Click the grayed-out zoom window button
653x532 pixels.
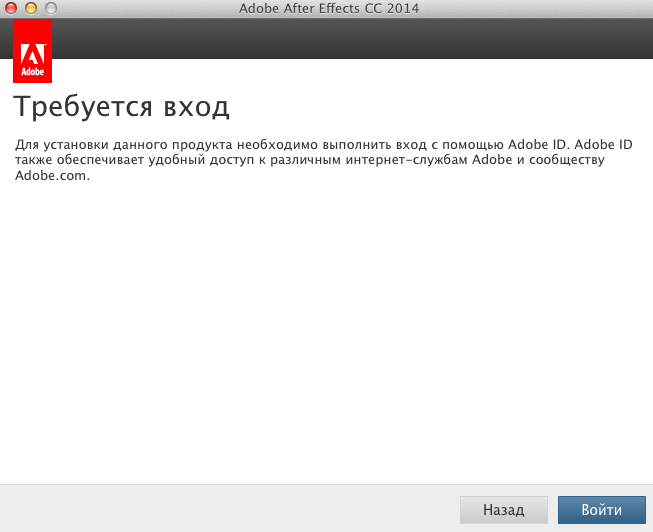click(51, 8)
